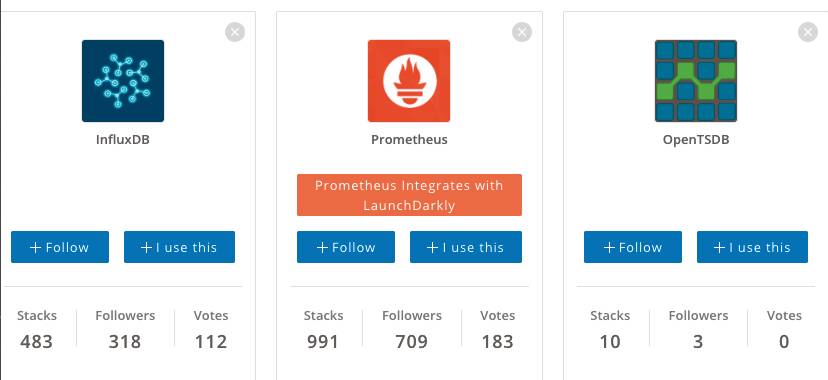Click the InfluxDB logo icon
The image size is (828, 380).
tap(123, 81)
